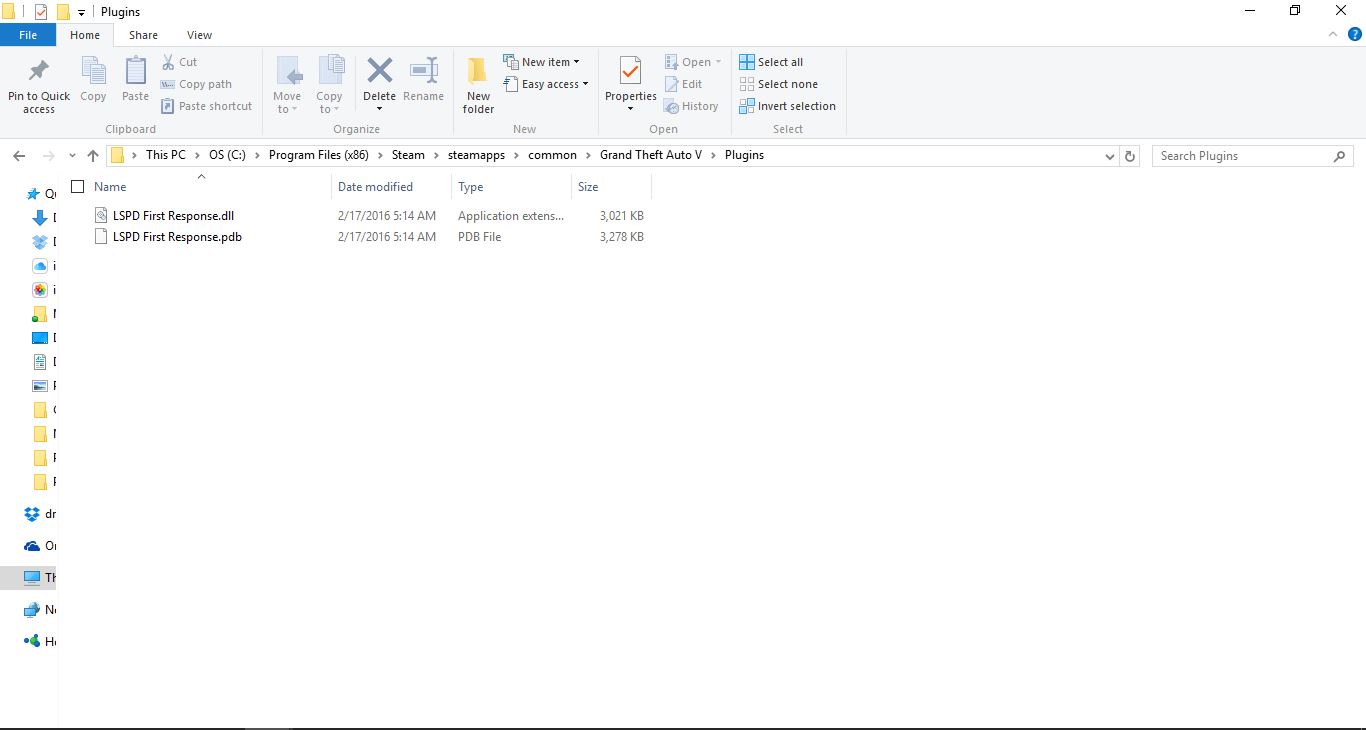The height and width of the screenshot is (730, 1366).
Task: Navigate to Program Files (x86) breadcrumb
Action: (x=319, y=155)
